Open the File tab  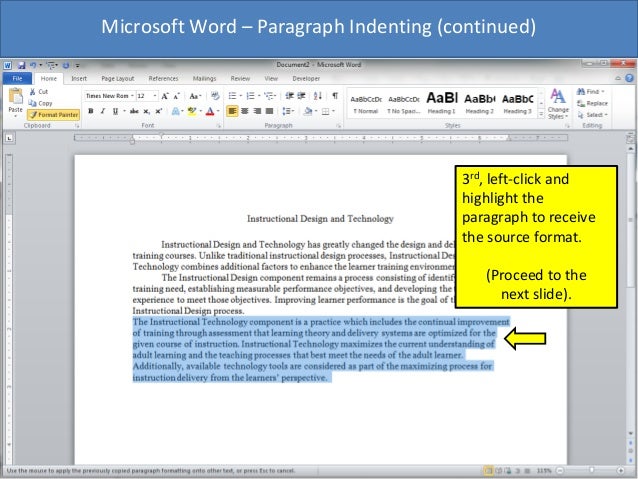tap(17, 78)
